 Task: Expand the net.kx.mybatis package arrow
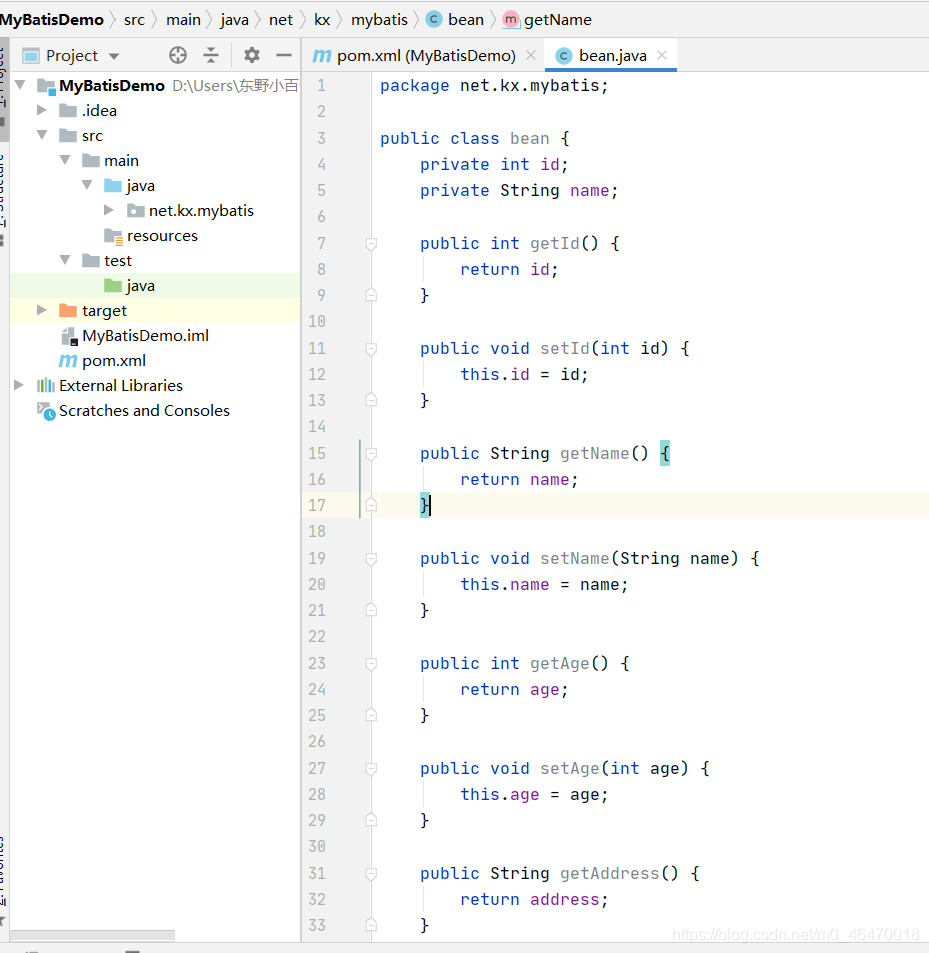109,210
